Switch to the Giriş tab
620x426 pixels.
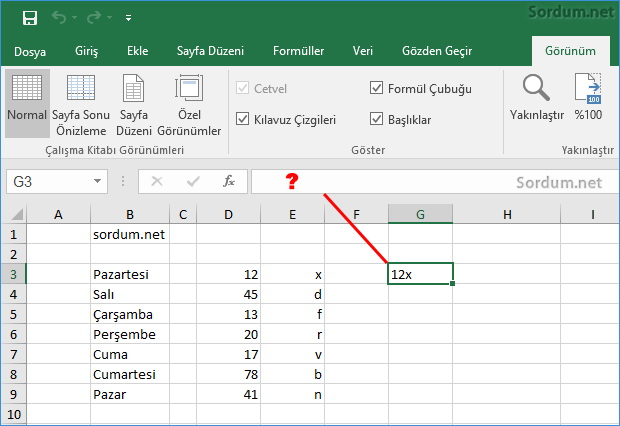point(86,51)
